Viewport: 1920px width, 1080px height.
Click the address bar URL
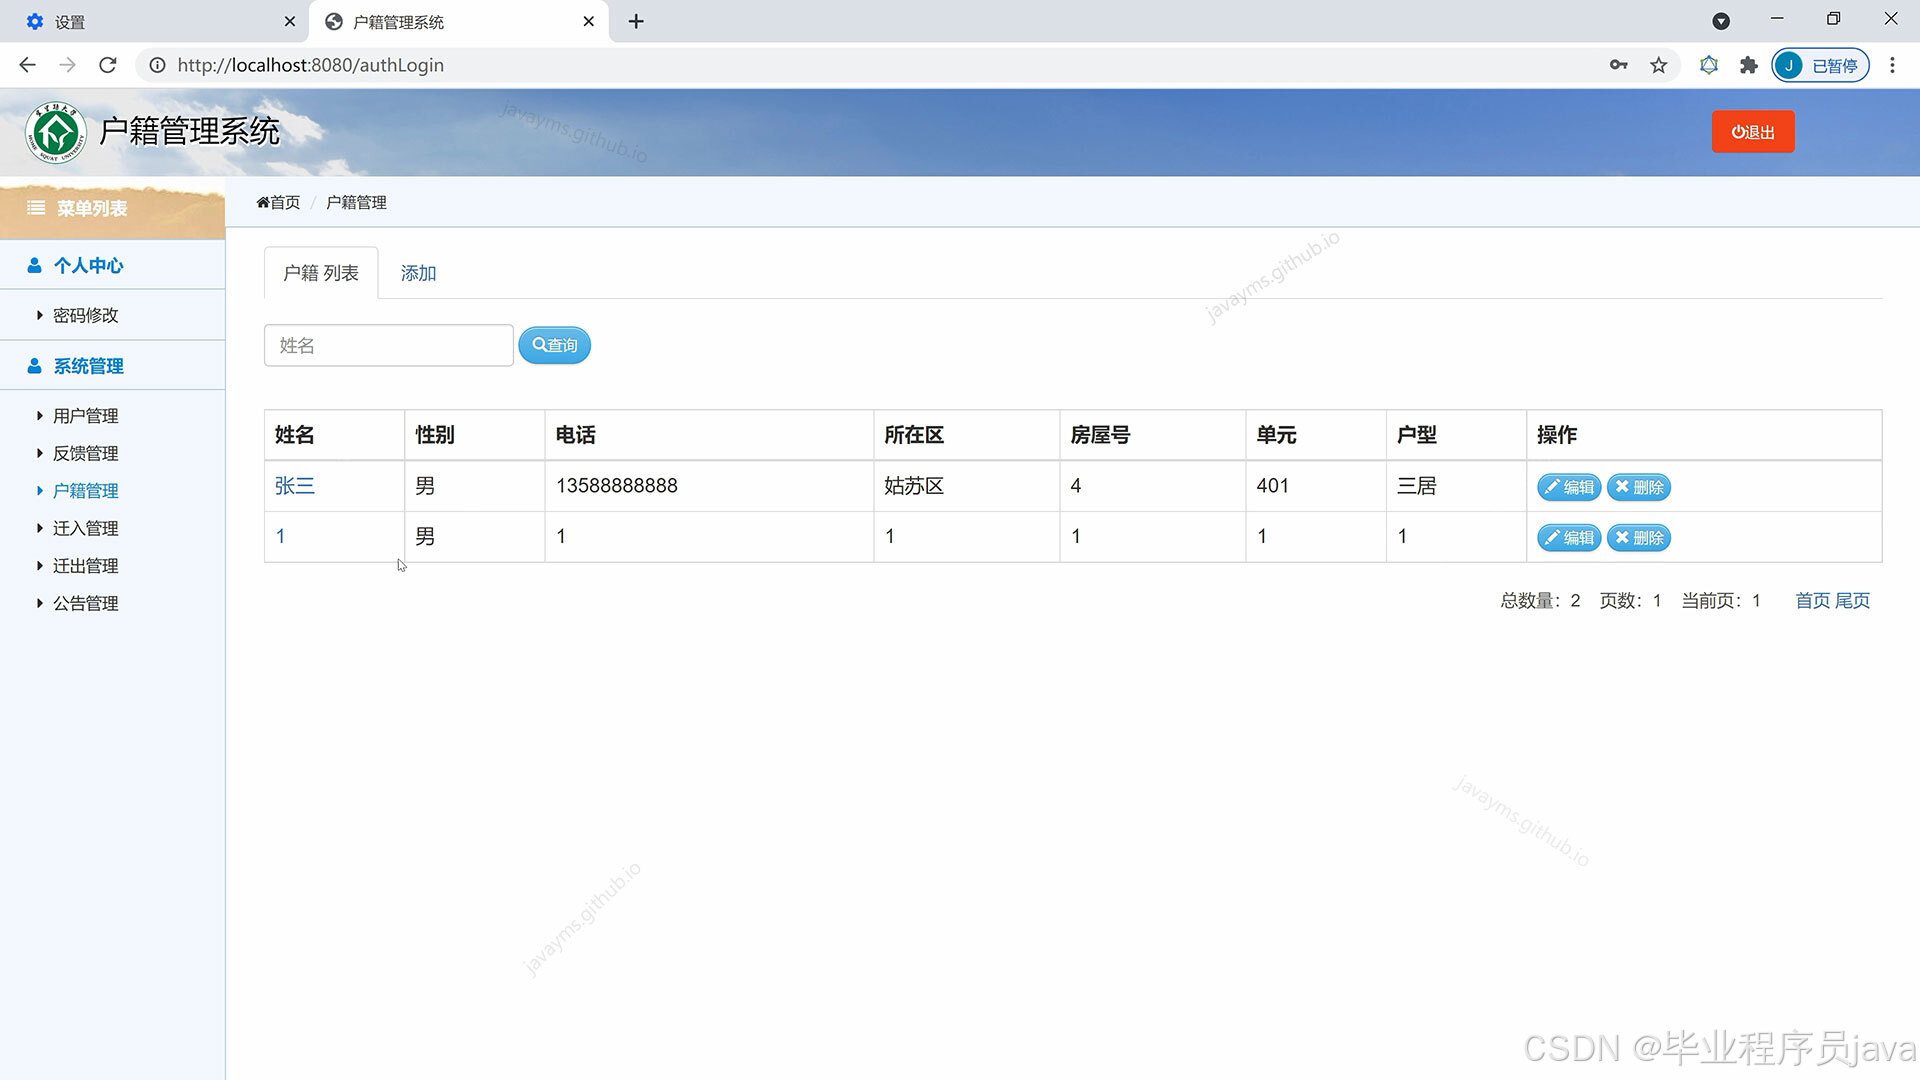pos(311,65)
